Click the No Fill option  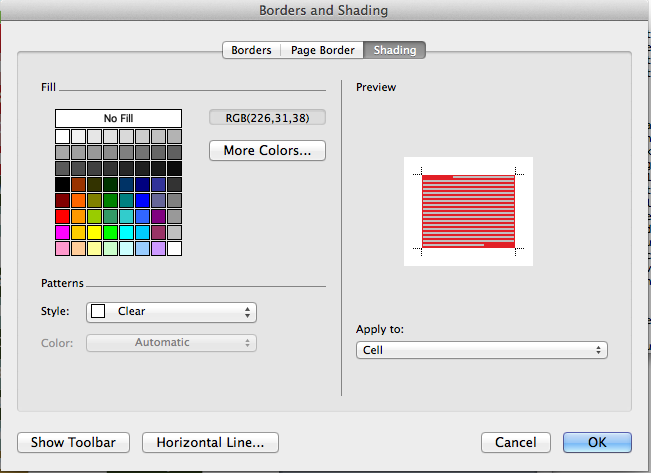[118, 118]
